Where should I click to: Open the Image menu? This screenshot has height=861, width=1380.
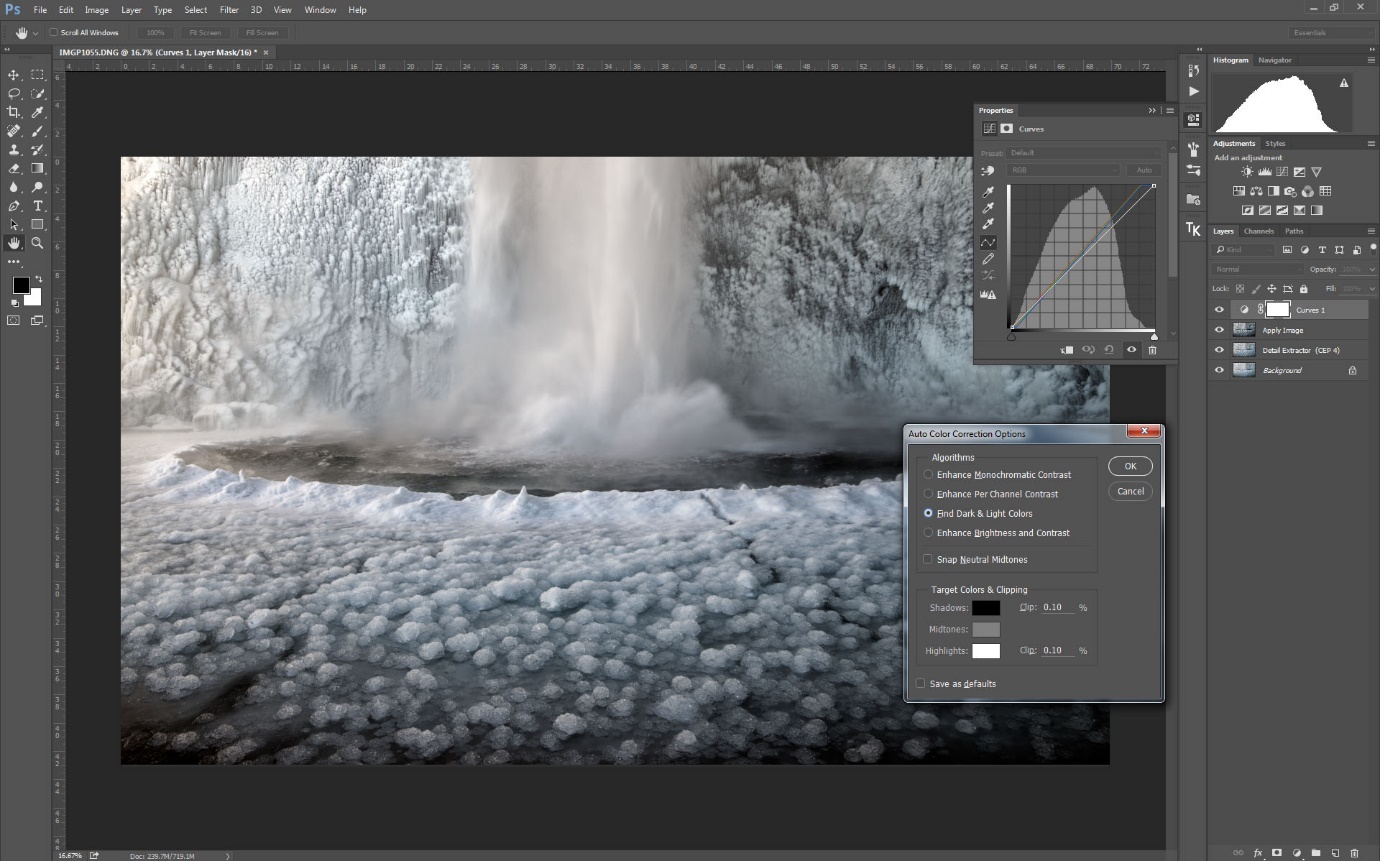coord(97,10)
